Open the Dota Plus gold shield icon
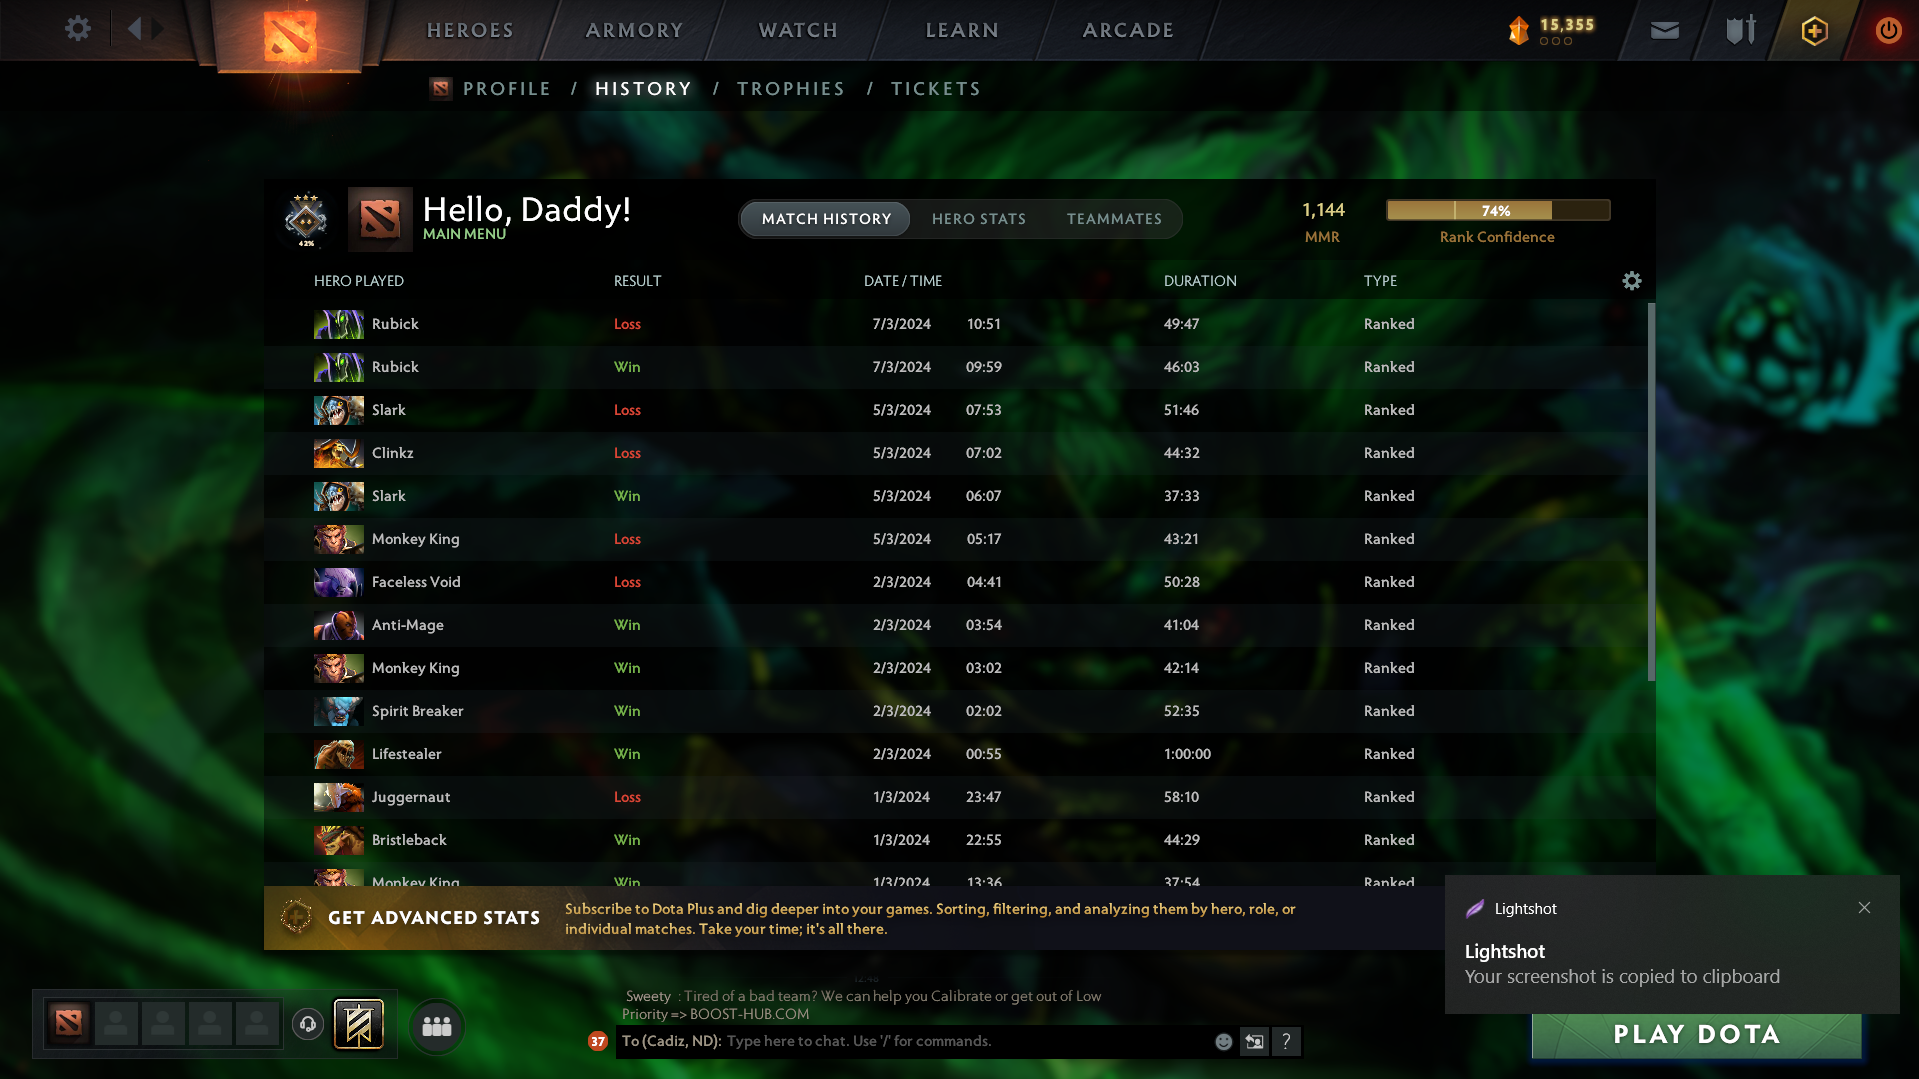 pyautogui.click(x=1814, y=30)
